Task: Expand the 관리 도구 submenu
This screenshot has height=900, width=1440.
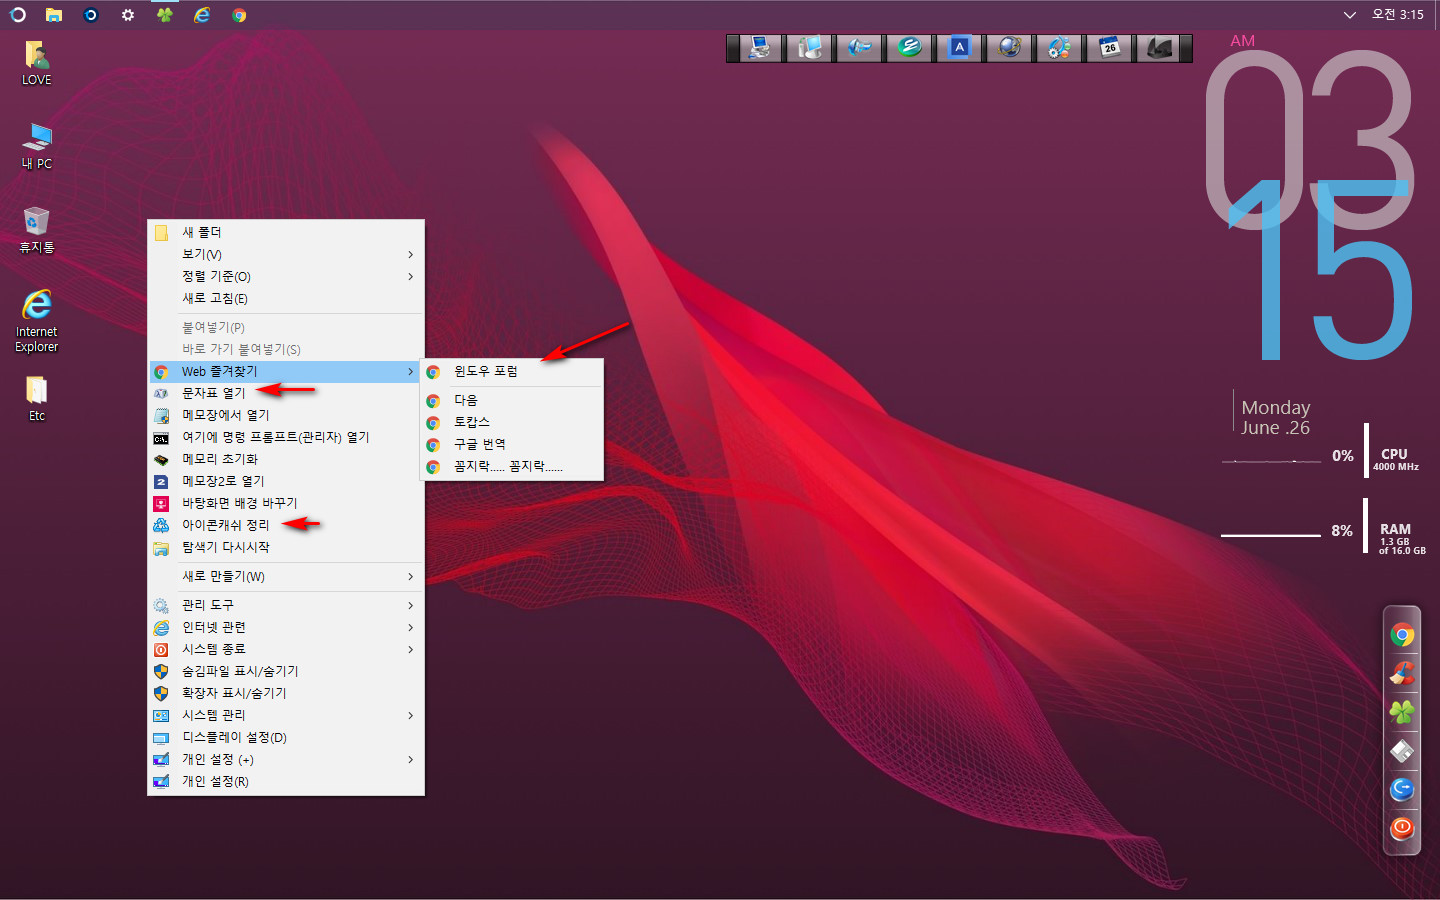Action: (x=286, y=605)
